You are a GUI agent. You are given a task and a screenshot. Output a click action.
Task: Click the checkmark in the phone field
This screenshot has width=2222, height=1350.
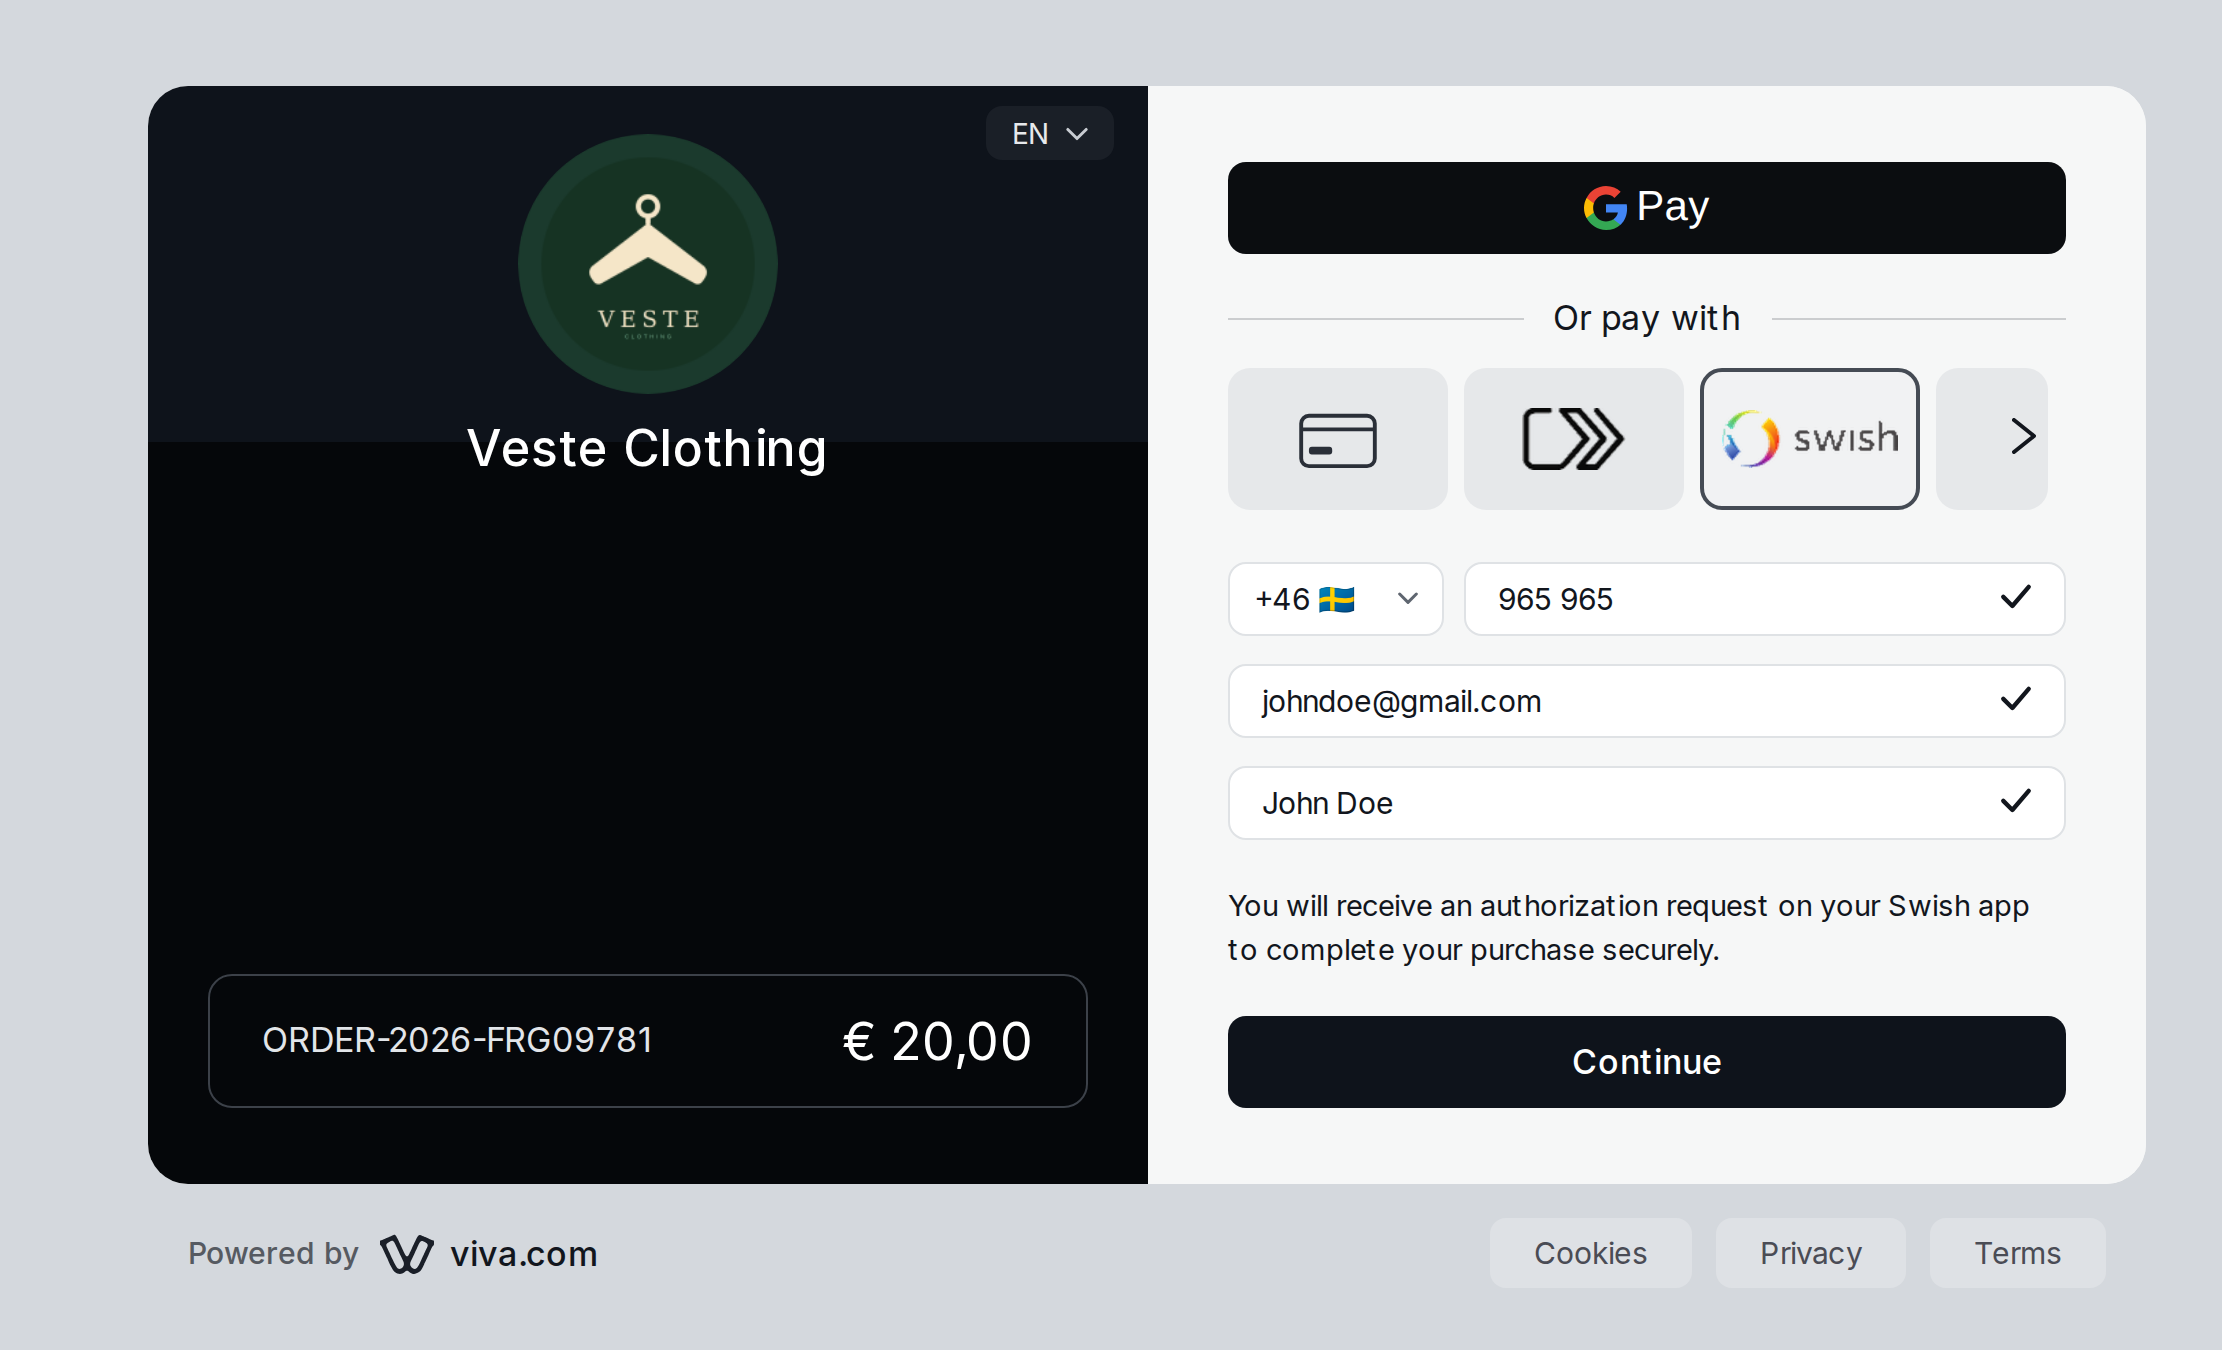pyautogui.click(x=2016, y=597)
